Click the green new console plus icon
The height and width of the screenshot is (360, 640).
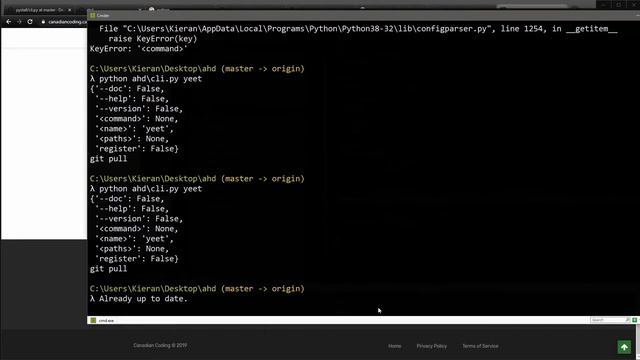coord(635,320)
